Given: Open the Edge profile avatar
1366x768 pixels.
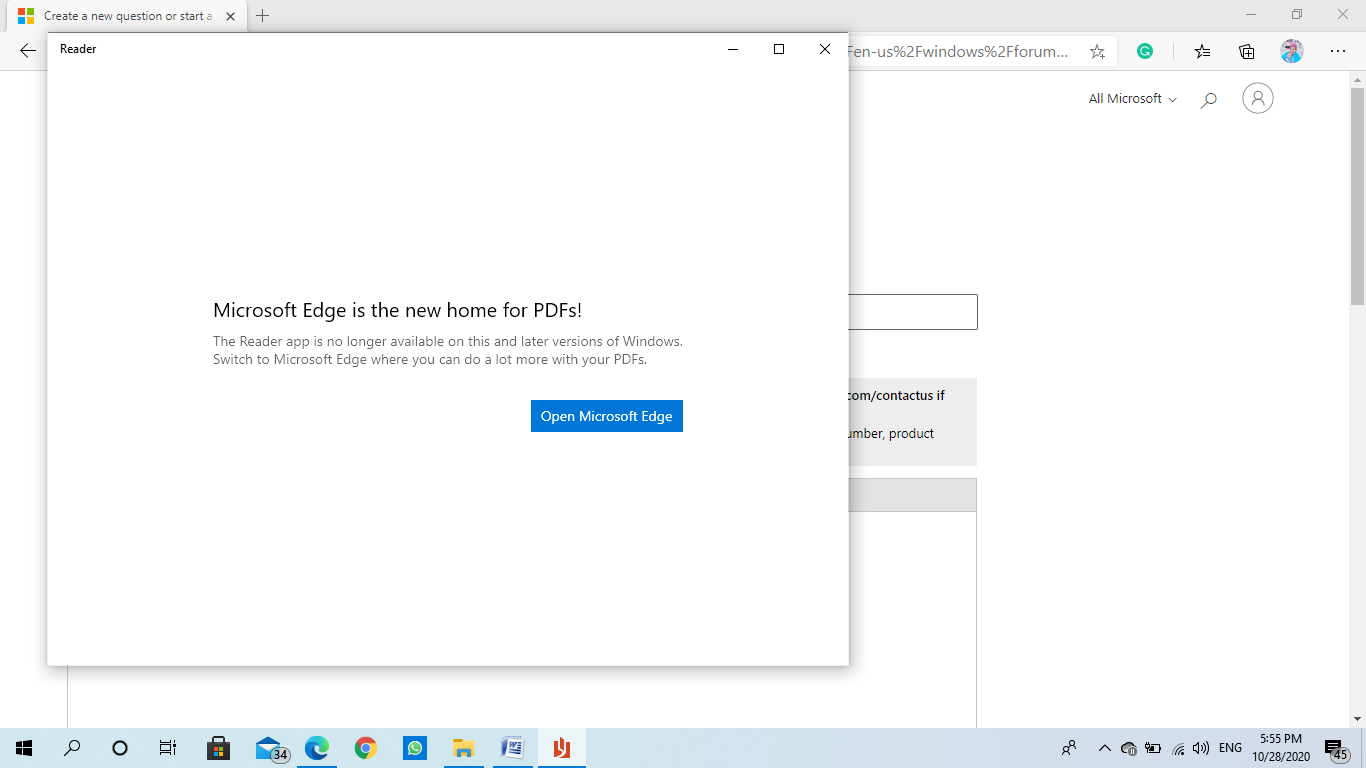Looking at the screenshot, I should pos(1292,51).
